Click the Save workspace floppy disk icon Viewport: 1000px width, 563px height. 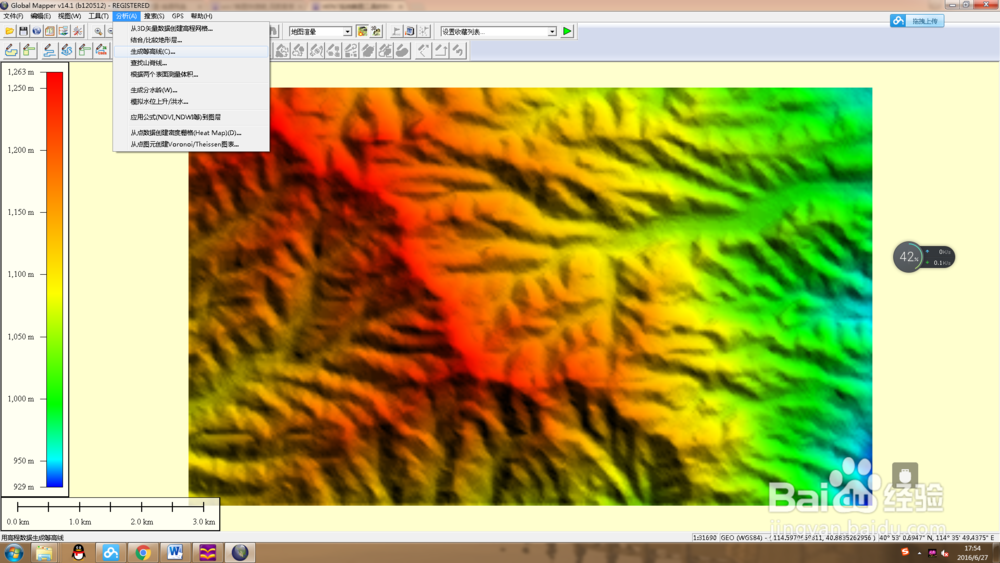[x=24, y=31]
